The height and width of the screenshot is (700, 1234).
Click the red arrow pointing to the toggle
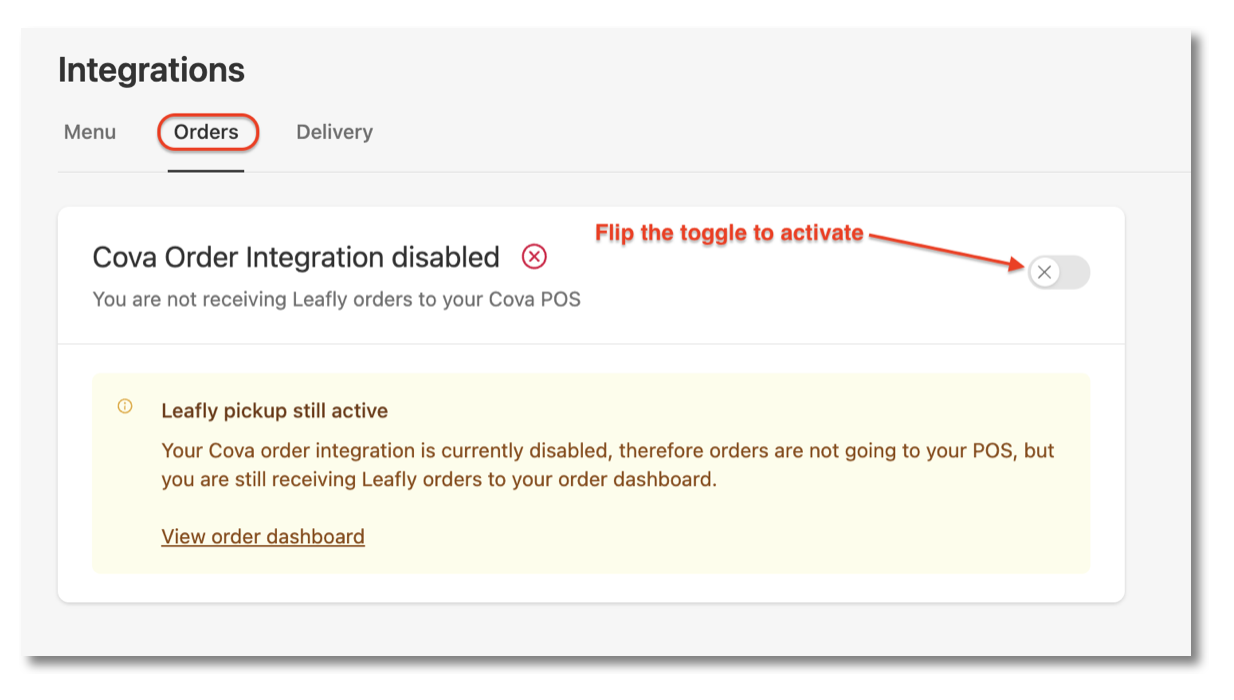tap(946, 251)
